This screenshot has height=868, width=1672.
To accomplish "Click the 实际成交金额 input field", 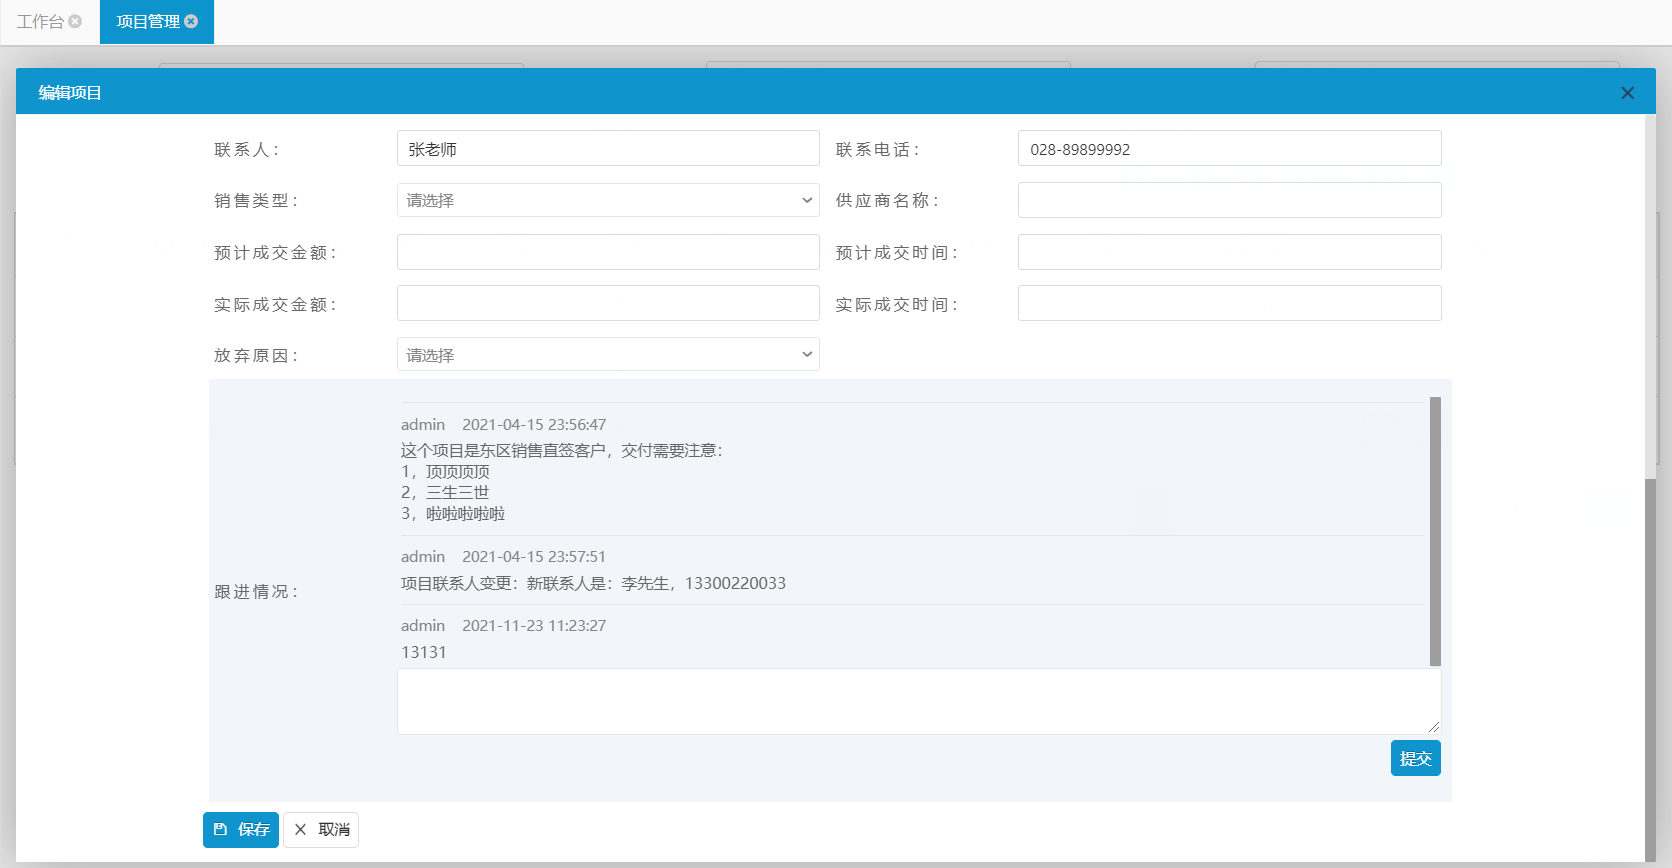I will [x=608, y=303].
